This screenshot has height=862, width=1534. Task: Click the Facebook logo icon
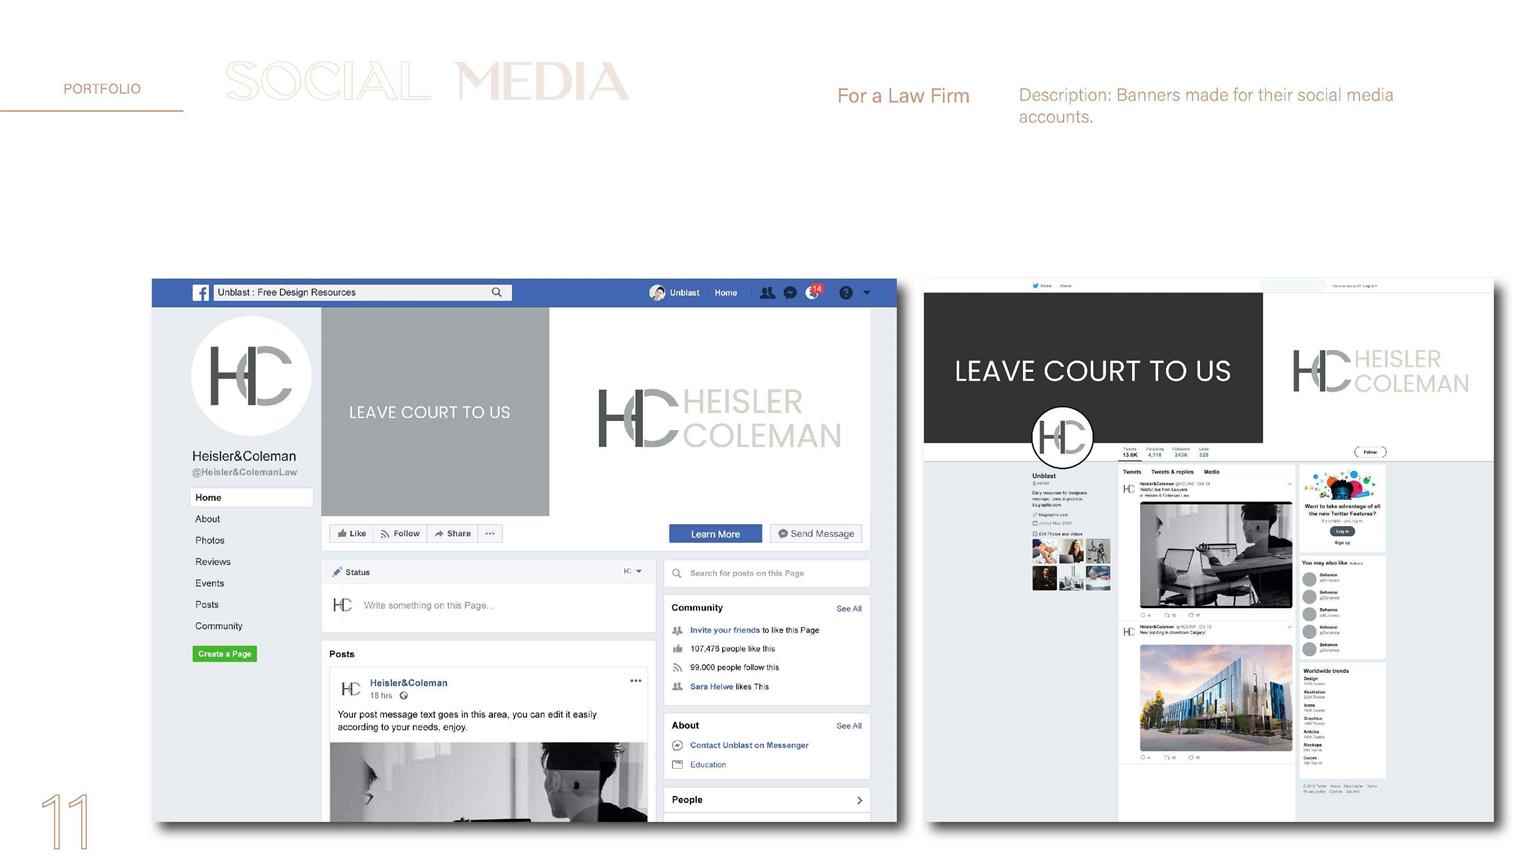(201, 293)
